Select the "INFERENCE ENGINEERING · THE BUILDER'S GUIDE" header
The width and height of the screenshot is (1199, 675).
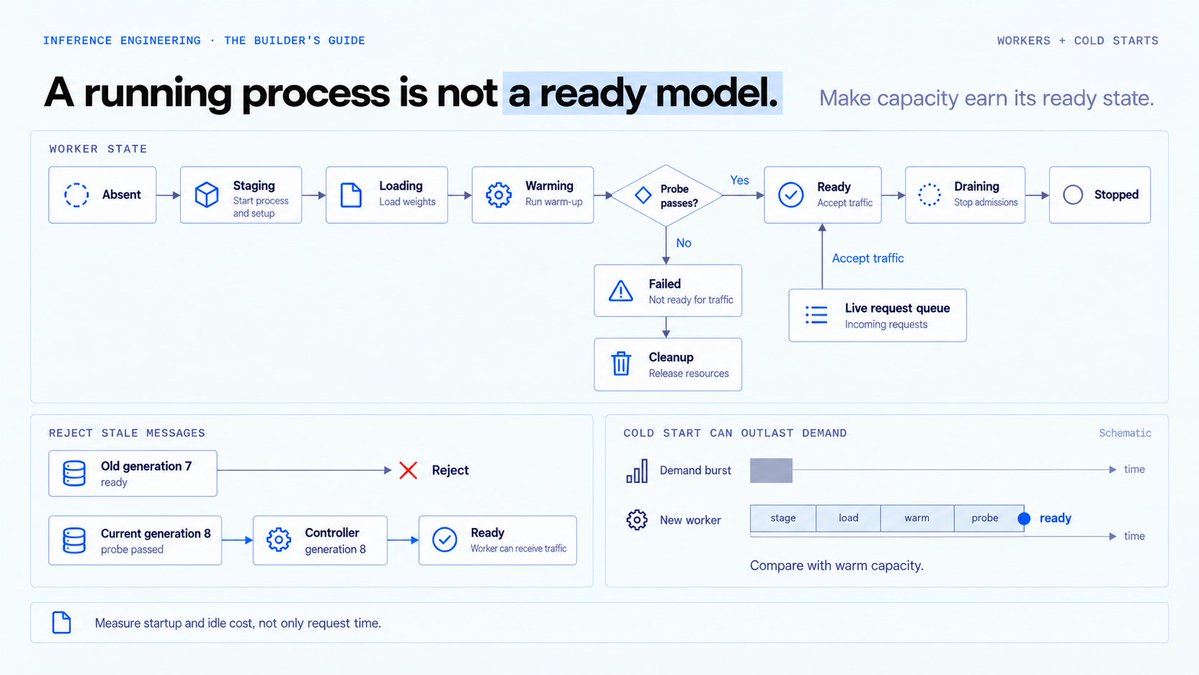pyautogui.click(x=204, y=41)
